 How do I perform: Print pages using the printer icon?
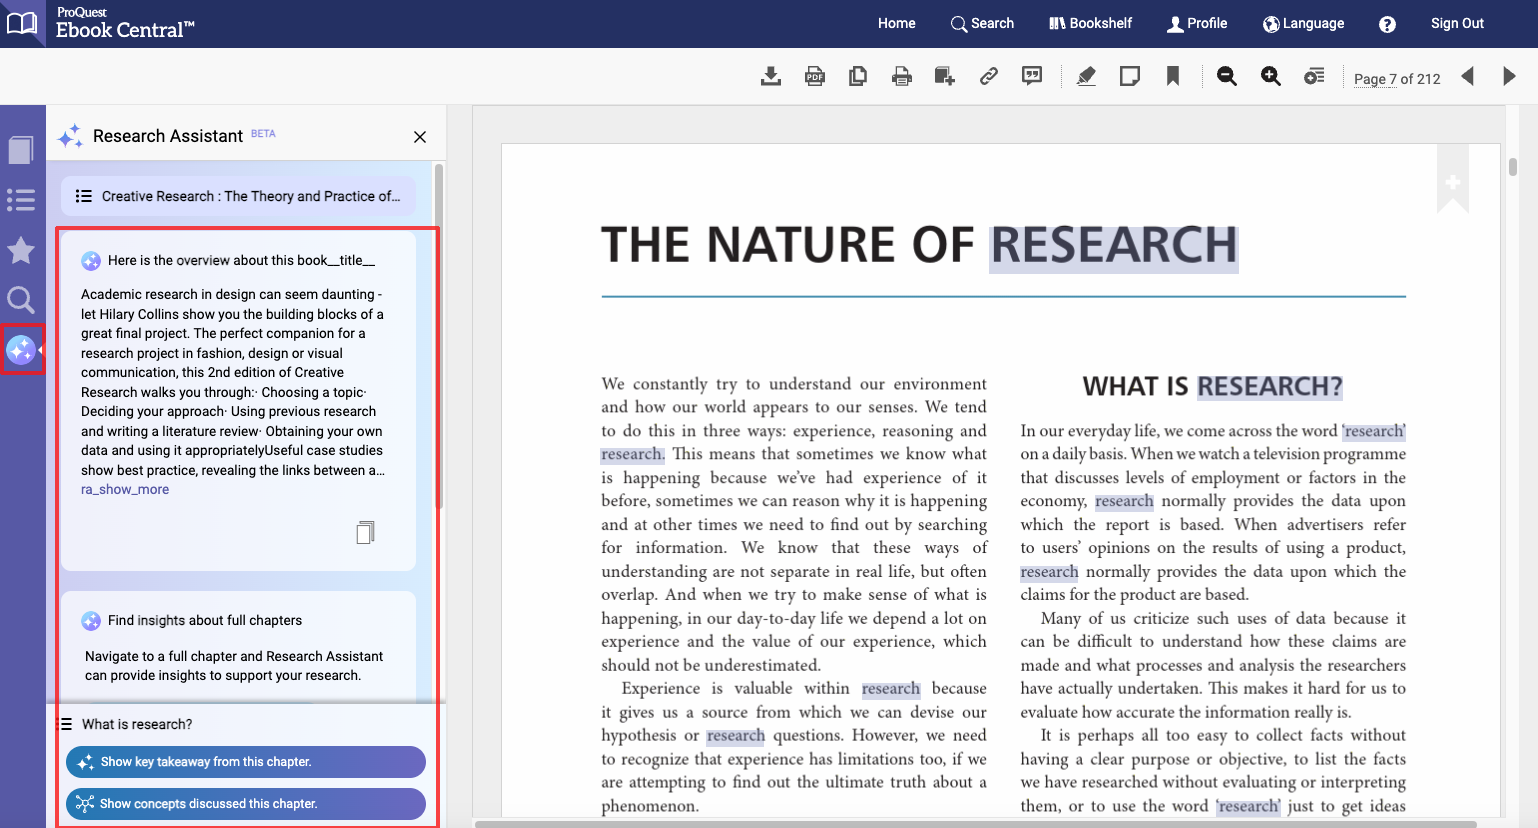click(x=902, y=77)
